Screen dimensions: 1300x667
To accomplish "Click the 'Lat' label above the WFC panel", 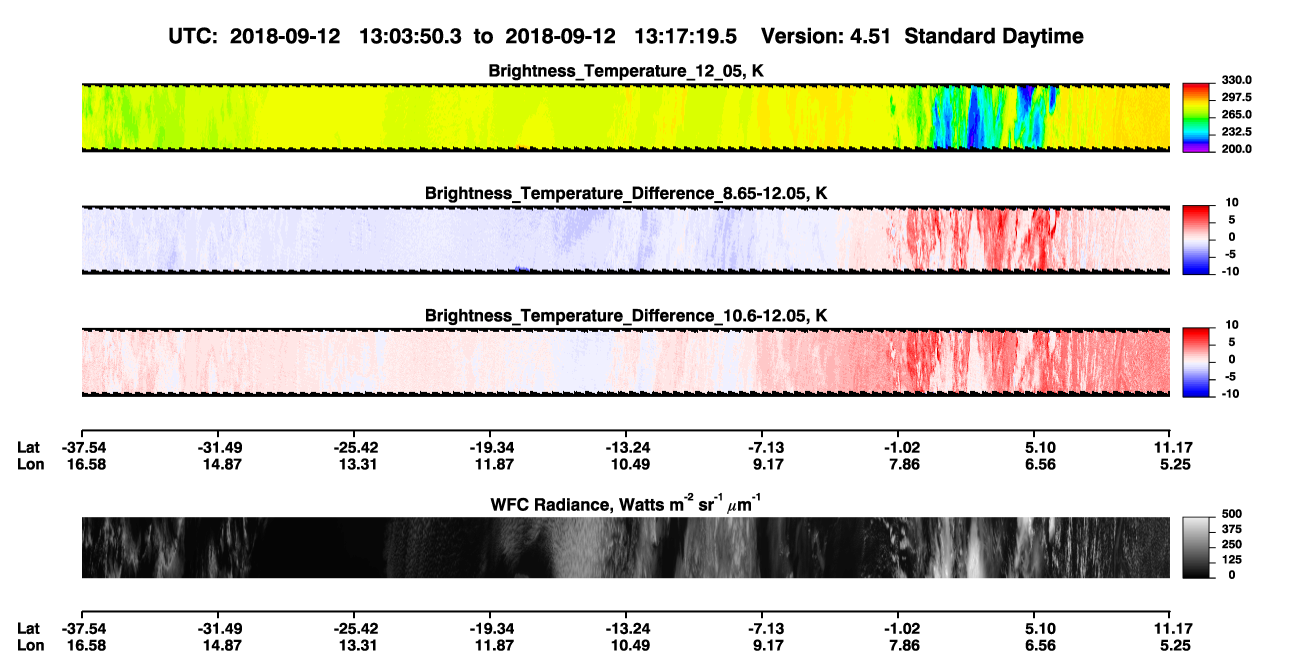I will pos(28,447).
